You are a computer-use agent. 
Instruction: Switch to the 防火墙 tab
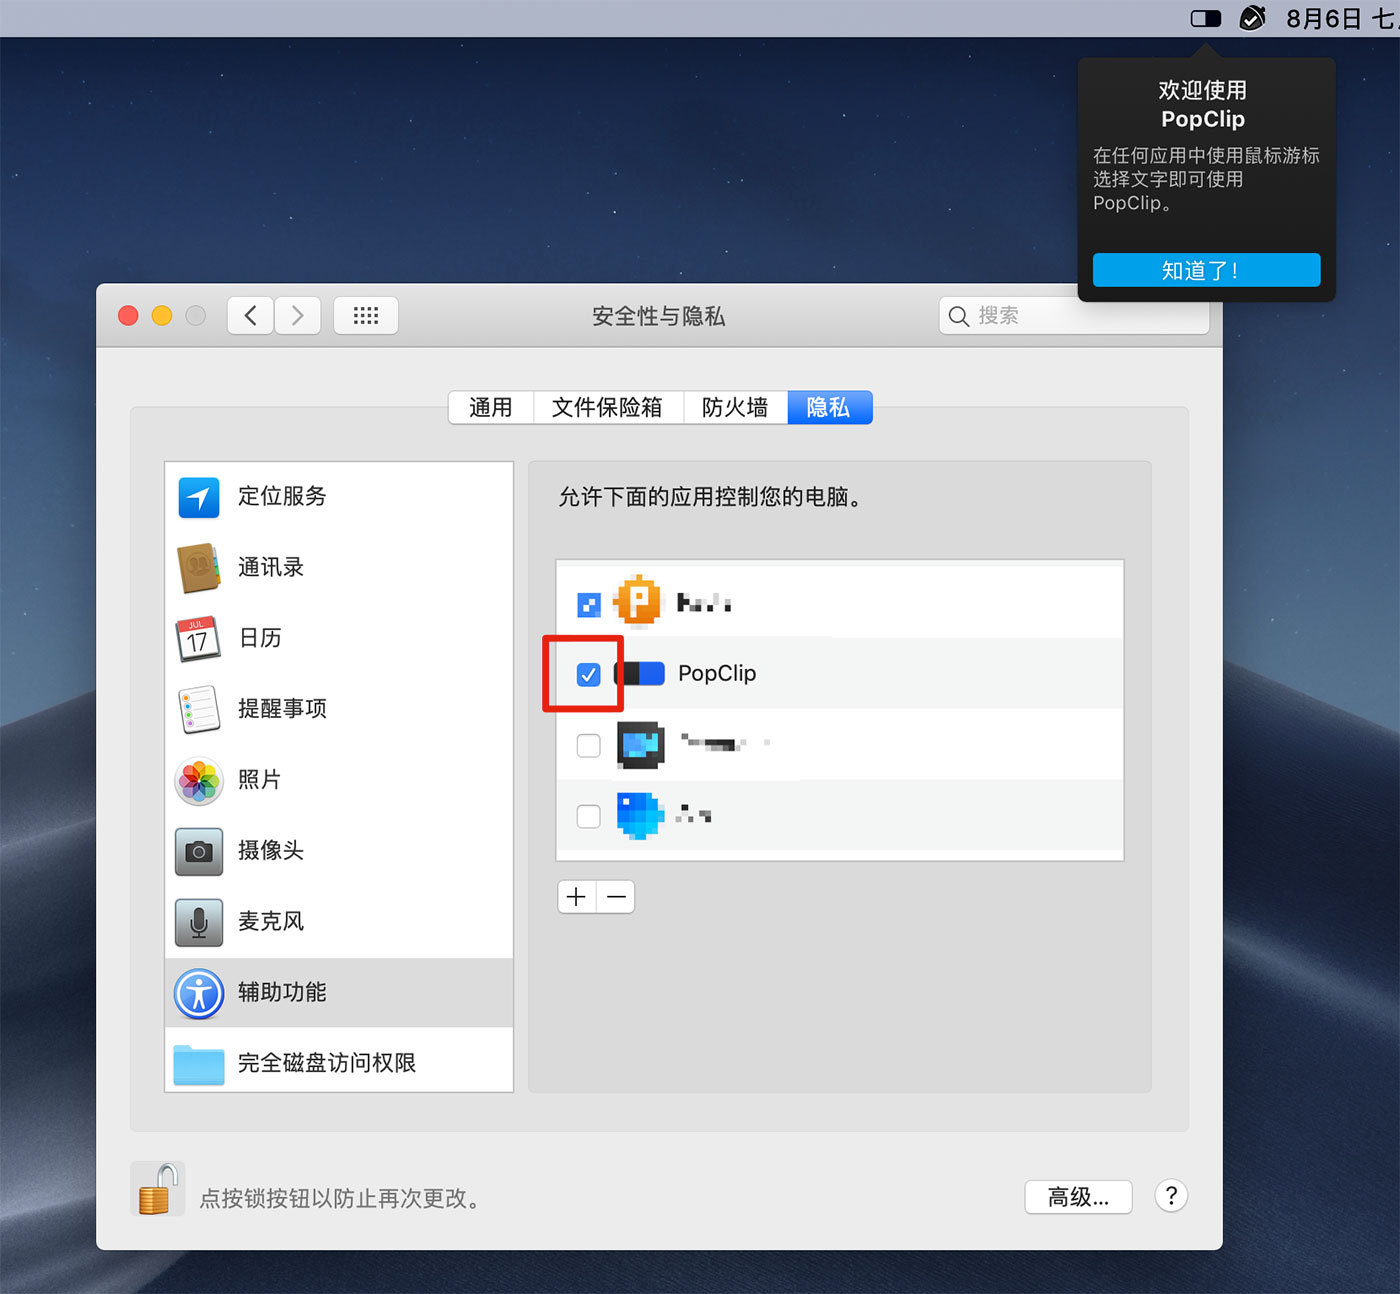click(735, 407)
